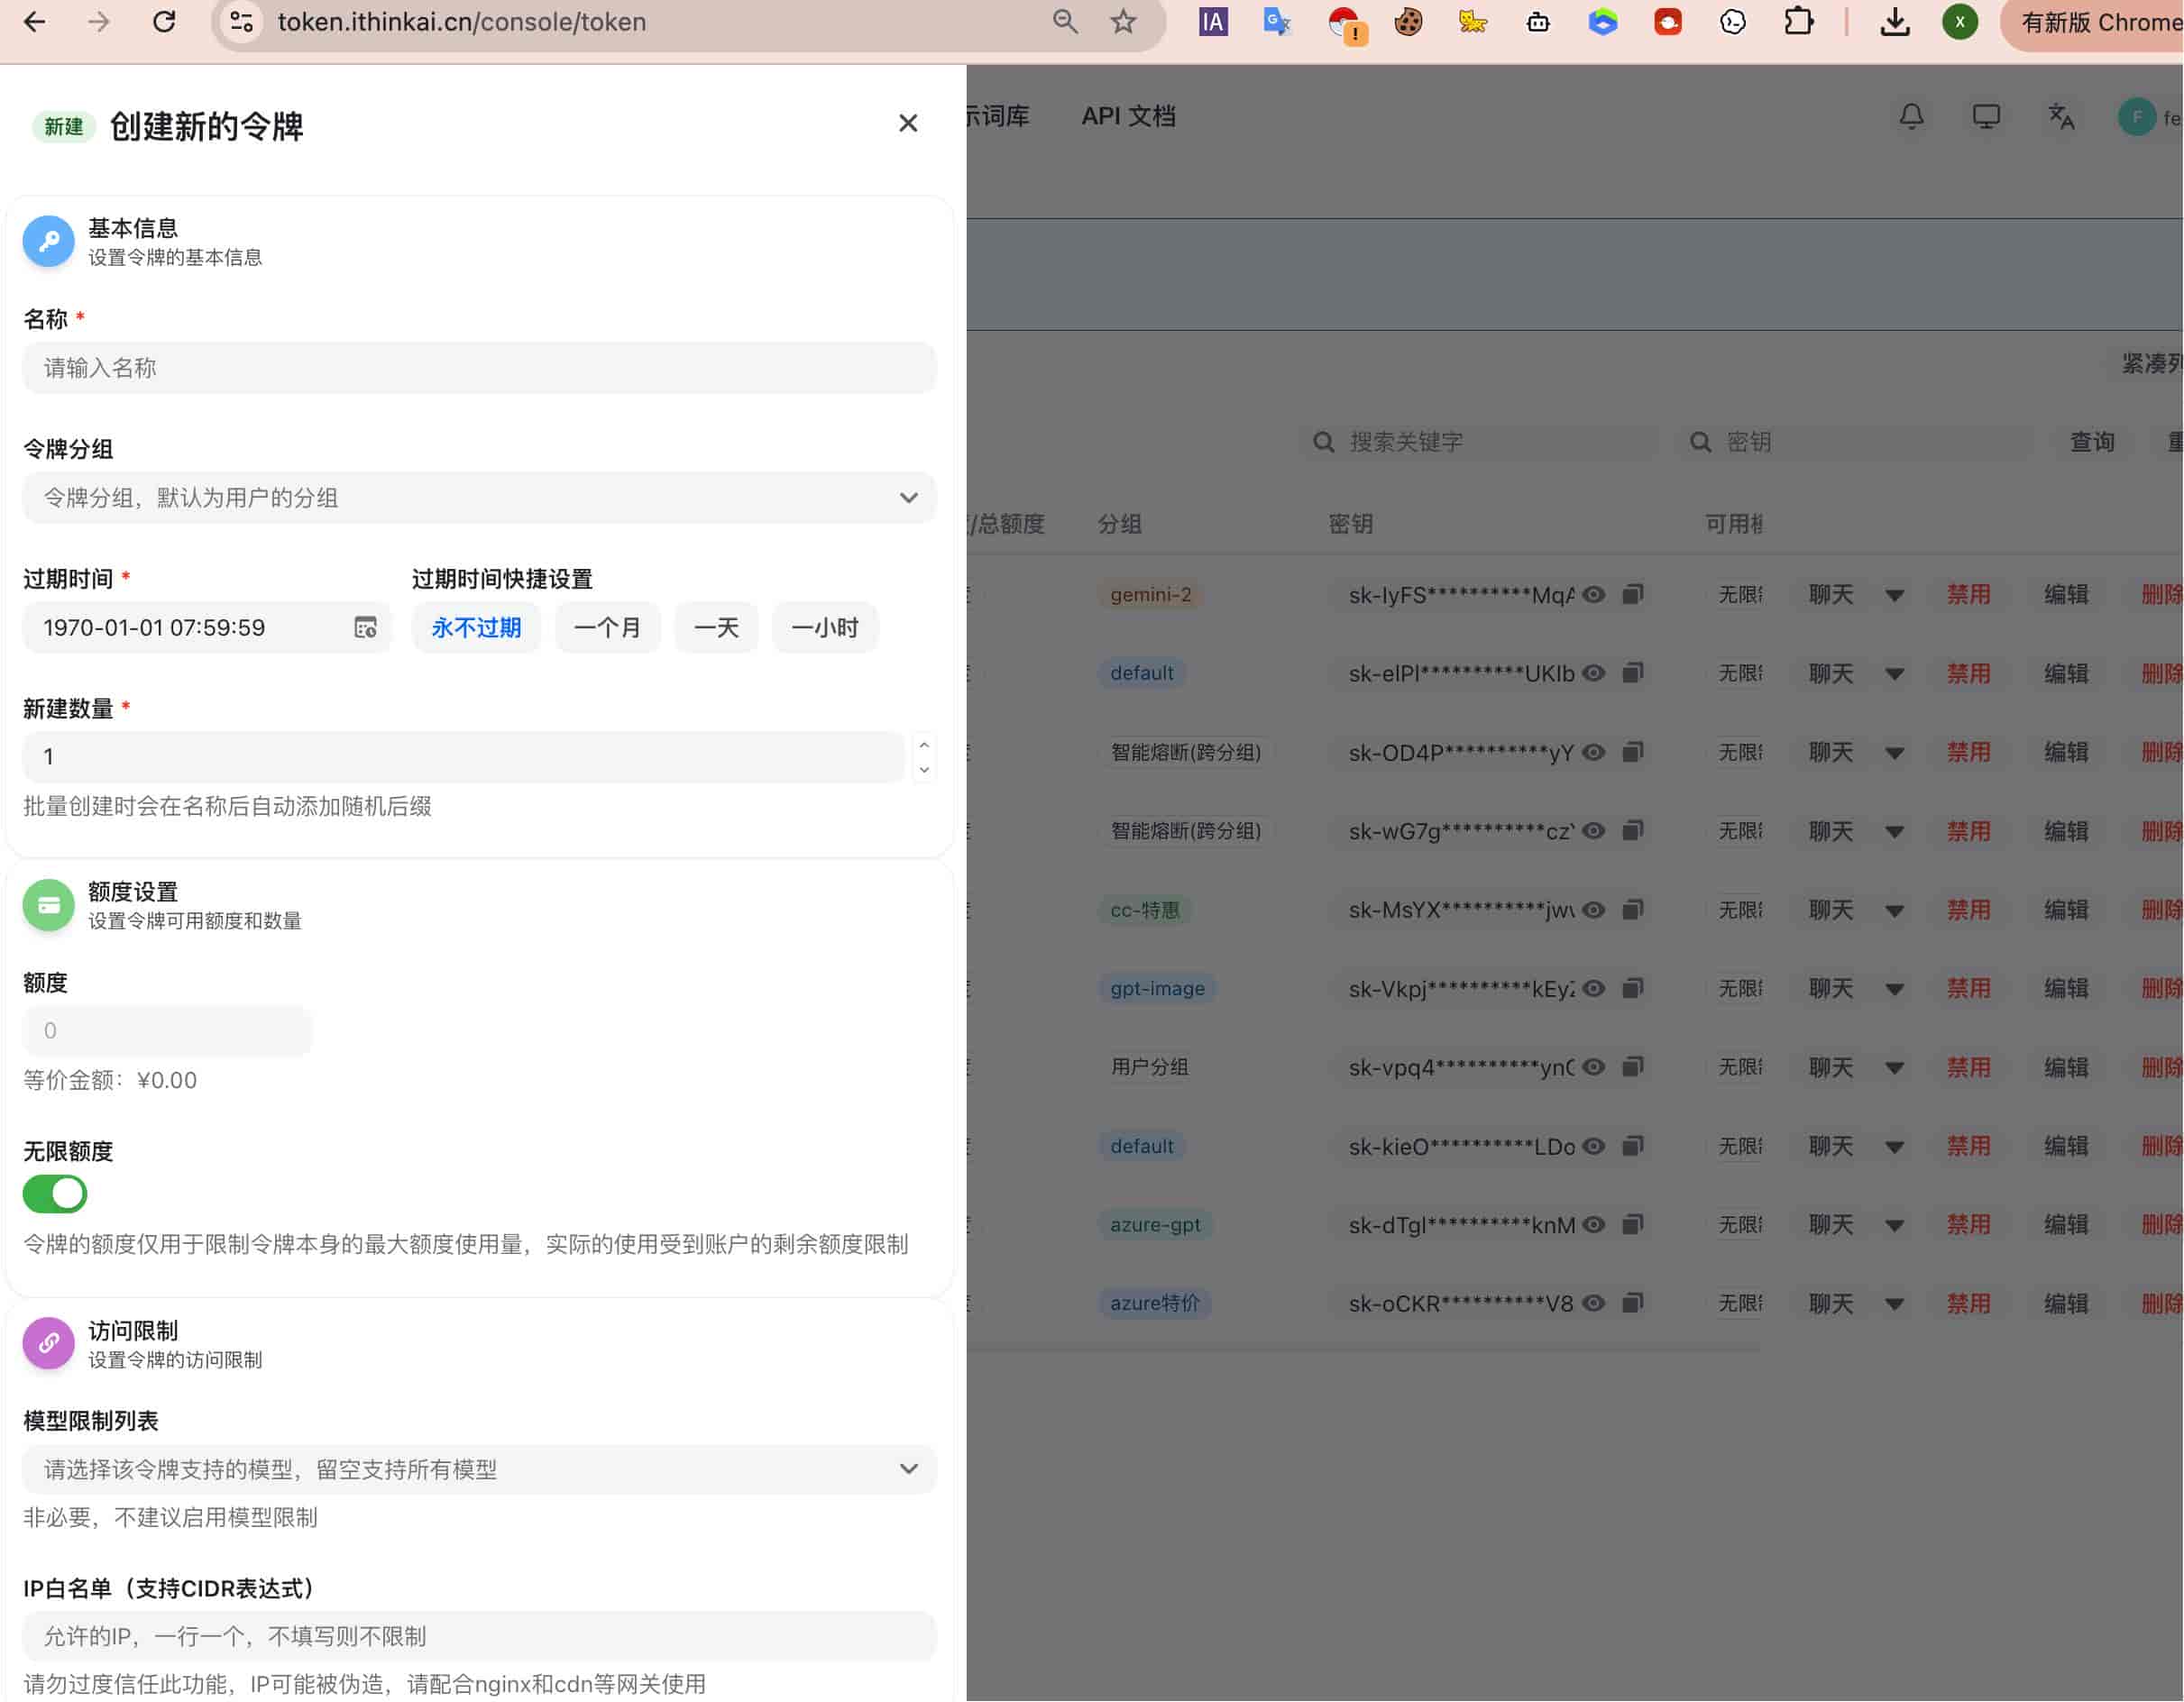Open chat dropdown arrow for azure特价 row
This screenshot has width=2184, height=1702.
click(1895, 1304)
